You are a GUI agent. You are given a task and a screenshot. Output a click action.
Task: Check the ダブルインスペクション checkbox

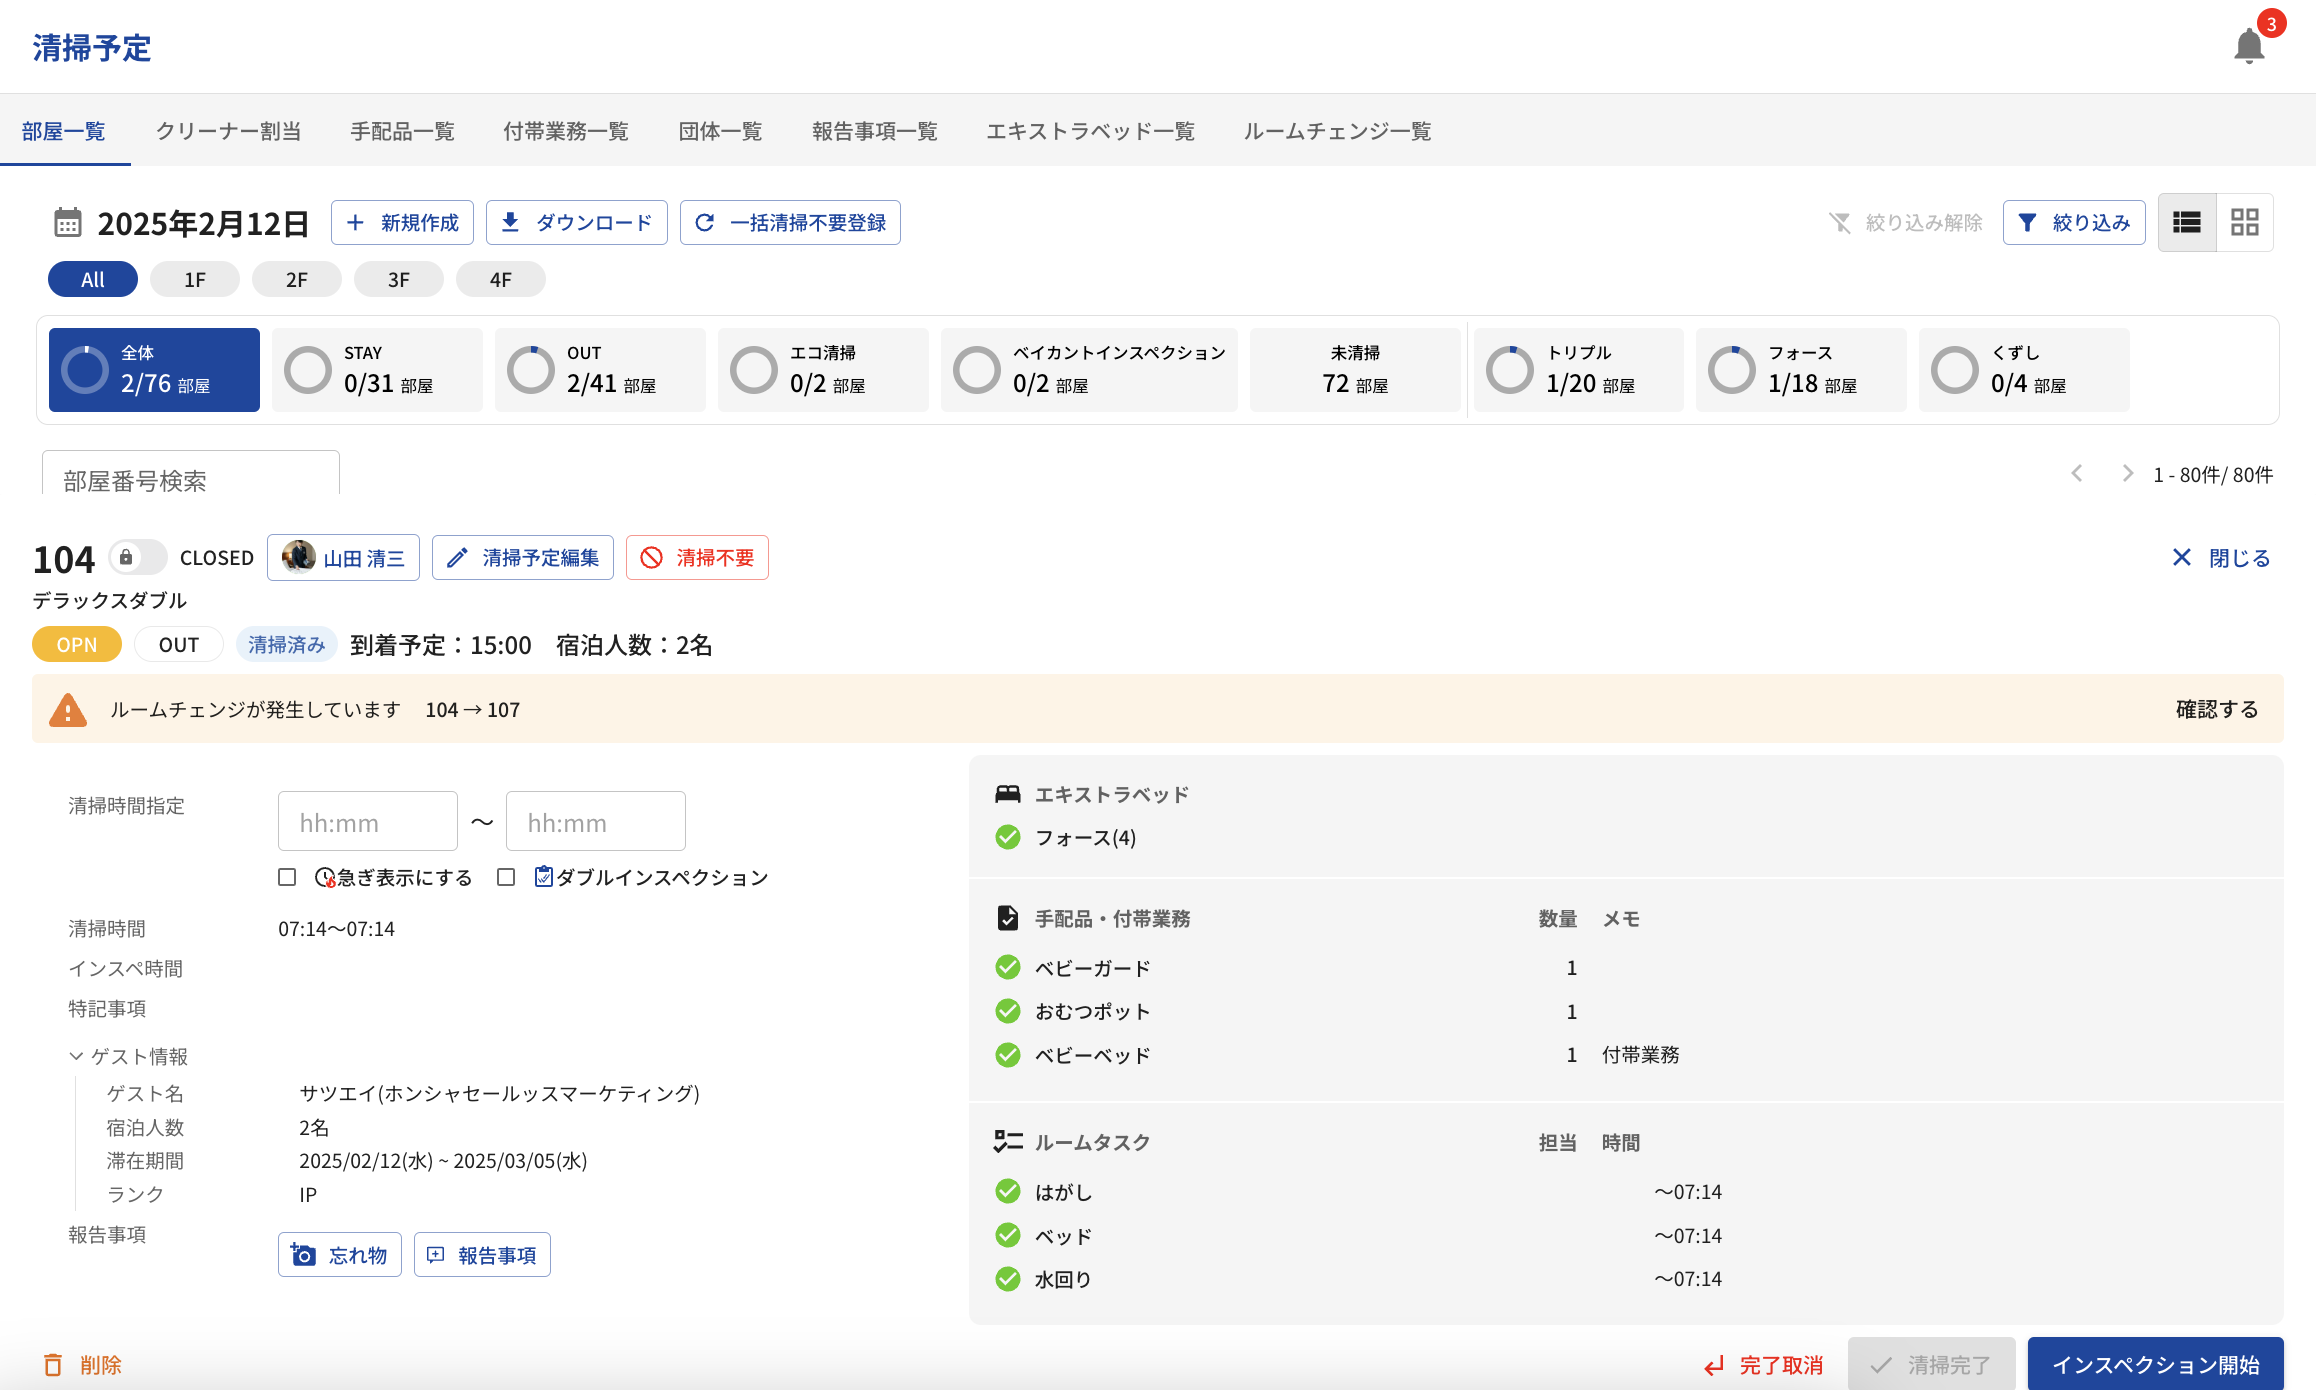506,877
